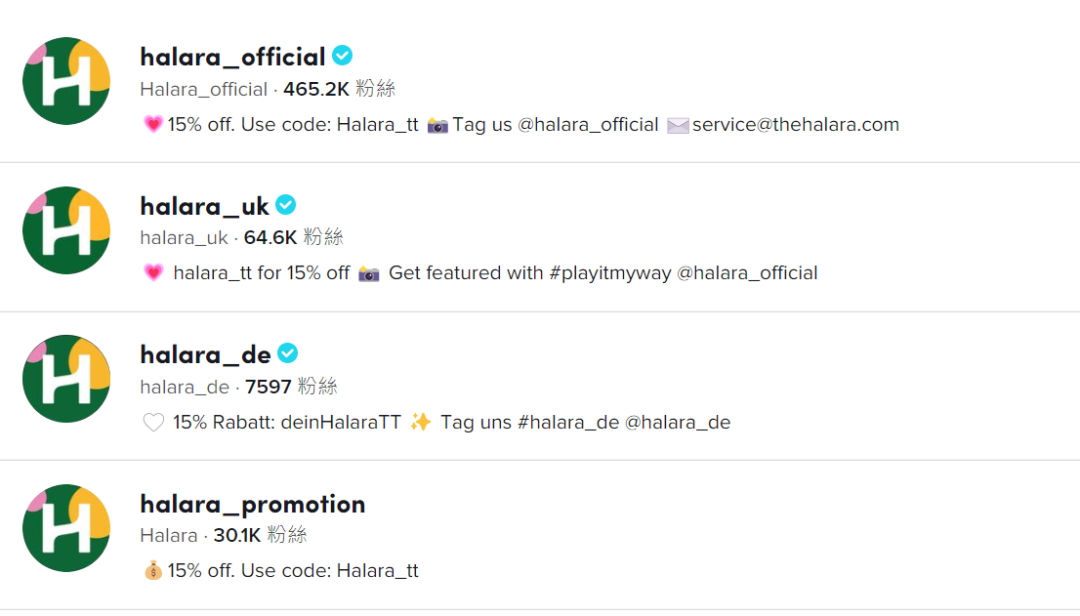Image resolution: width=1080 pixels, height=616 pixels.
Task: Click the halara_de profile avatar
Action: pyautogui.click(x=66, y=379)
